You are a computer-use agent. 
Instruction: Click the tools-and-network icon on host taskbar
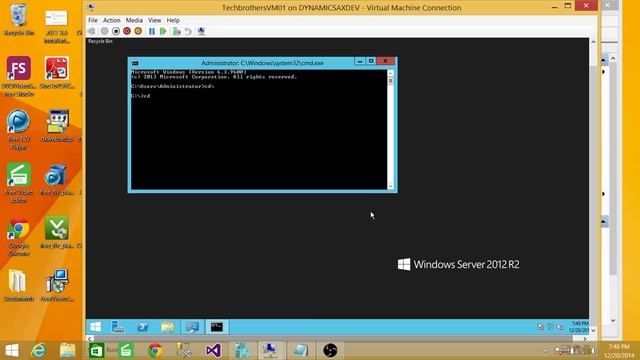[184, 350]
